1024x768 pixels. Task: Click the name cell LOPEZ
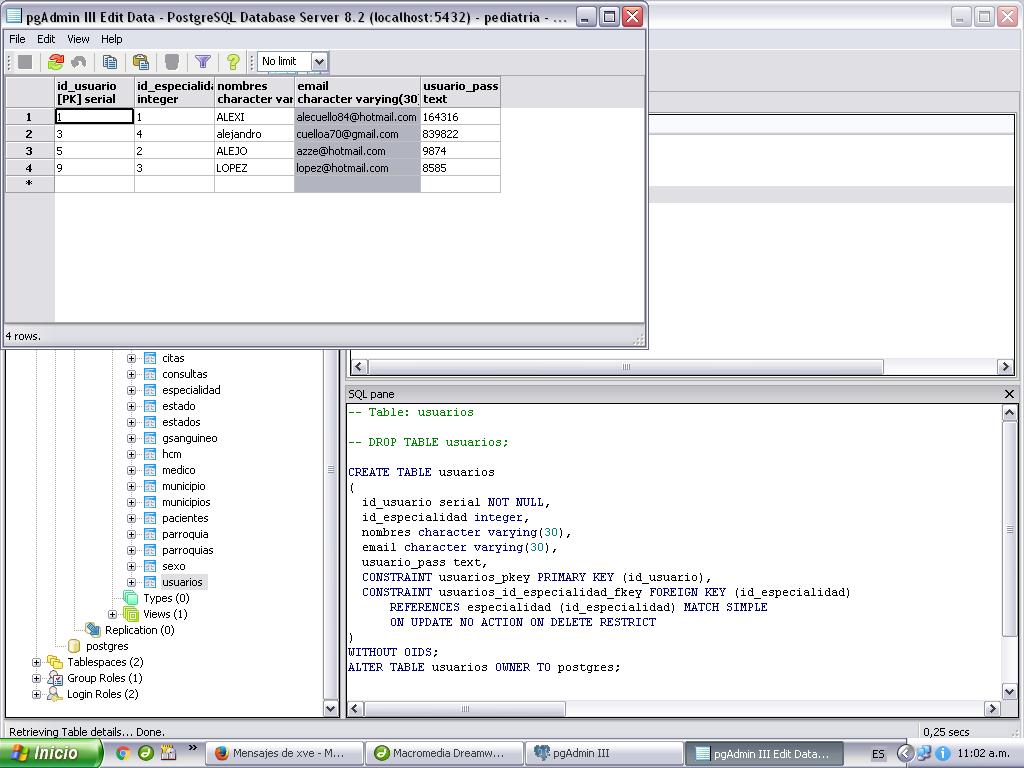pyautogui.click(x=254, y=168)
